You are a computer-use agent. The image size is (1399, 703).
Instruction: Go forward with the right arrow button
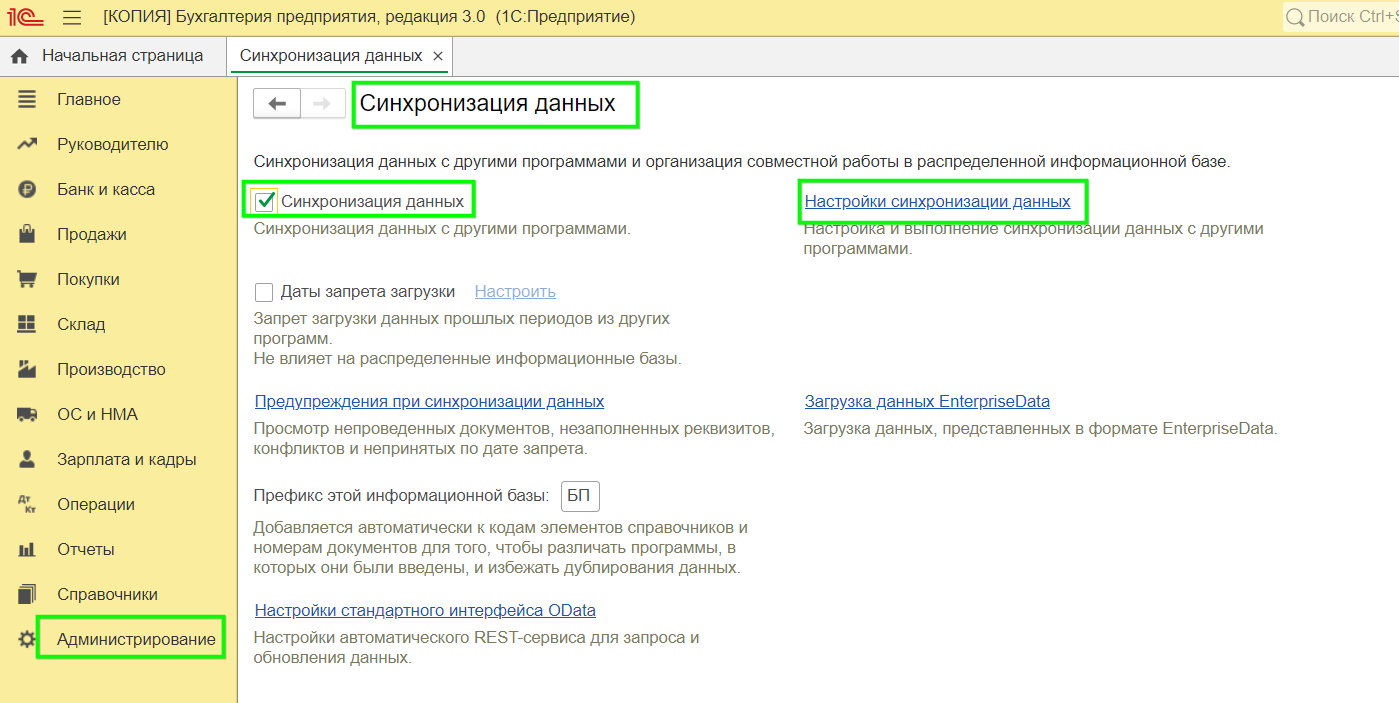click(x=322, y=104)
